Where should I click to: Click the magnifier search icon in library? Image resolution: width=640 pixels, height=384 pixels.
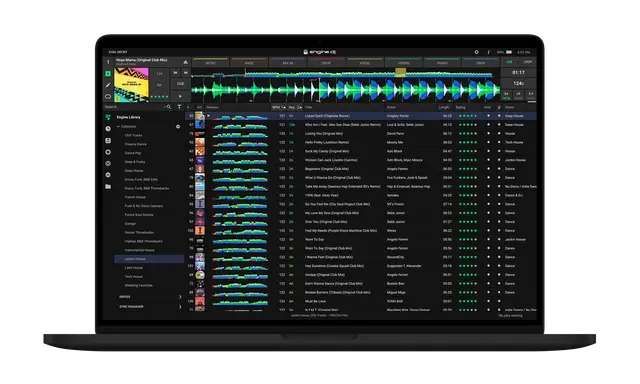169,107
